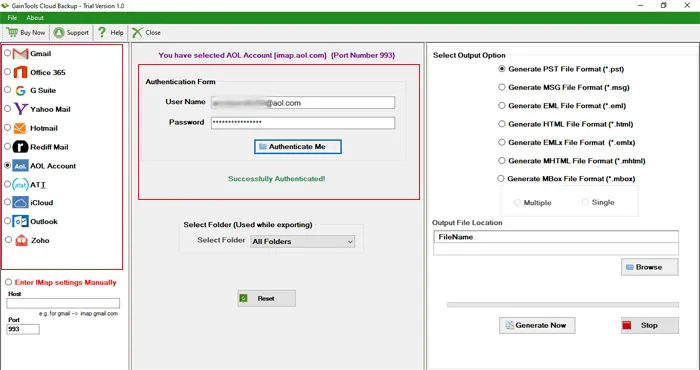Image resolution: width=700 pixels, height=370 pixels.
Task: Click the Close toolbar label
Action: point(153,33)
